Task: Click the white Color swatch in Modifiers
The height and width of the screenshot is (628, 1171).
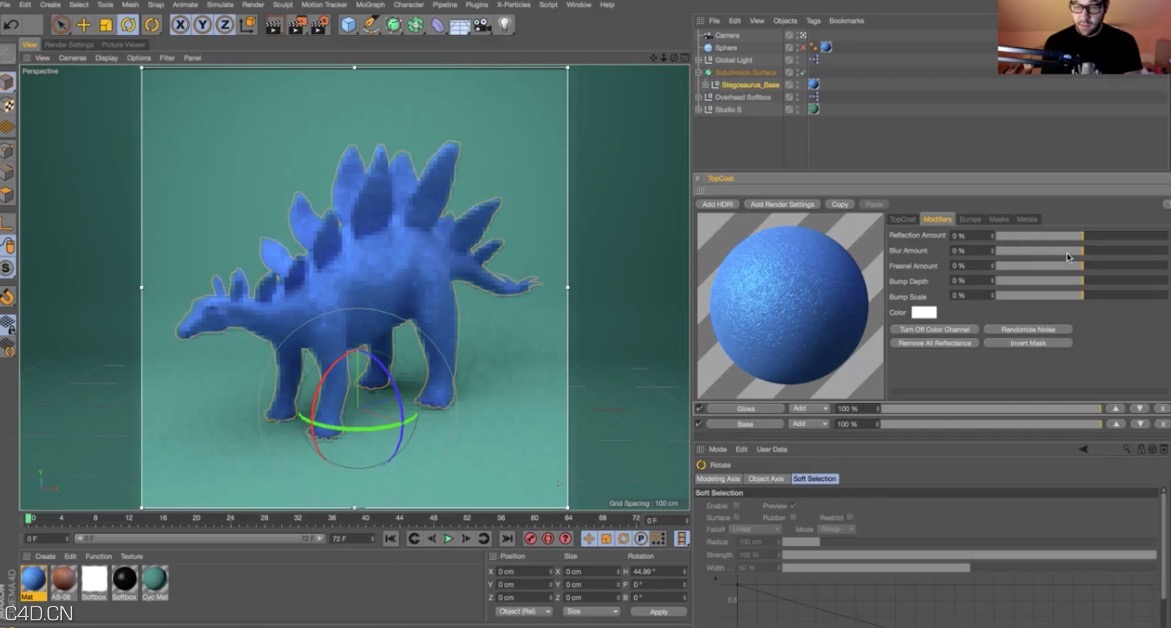Action: (x=924, y=312)
